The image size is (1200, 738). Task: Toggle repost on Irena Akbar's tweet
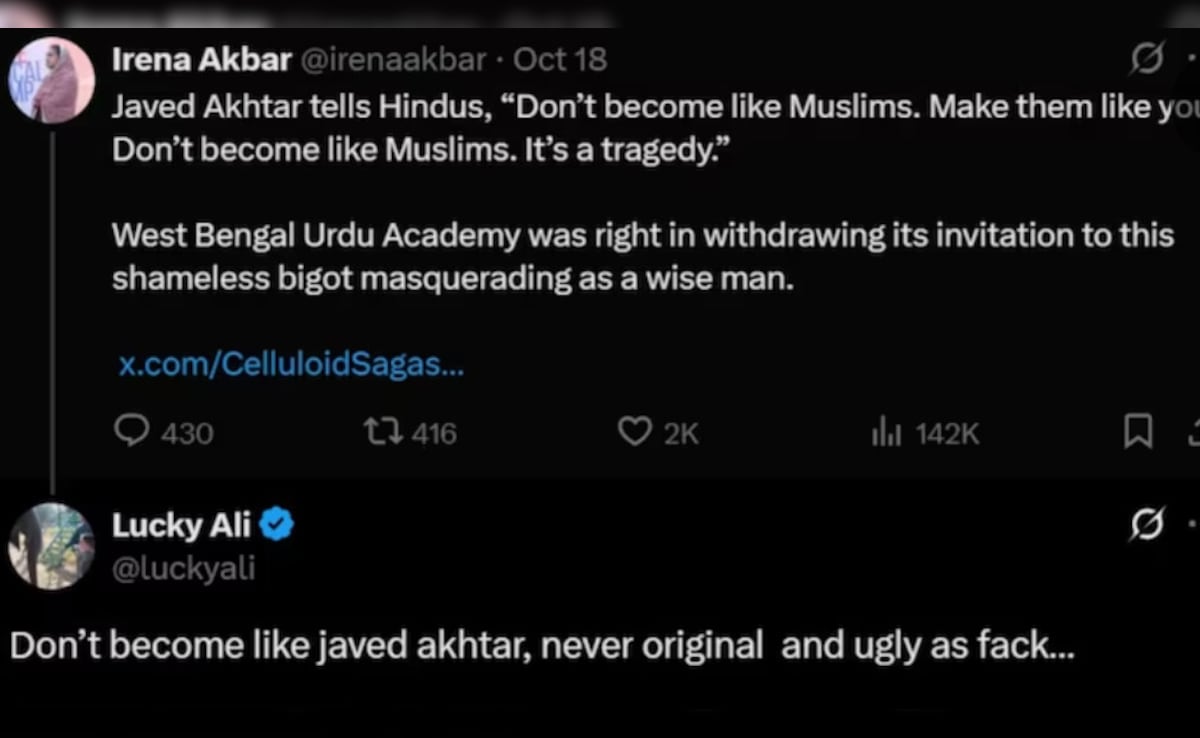382,432
